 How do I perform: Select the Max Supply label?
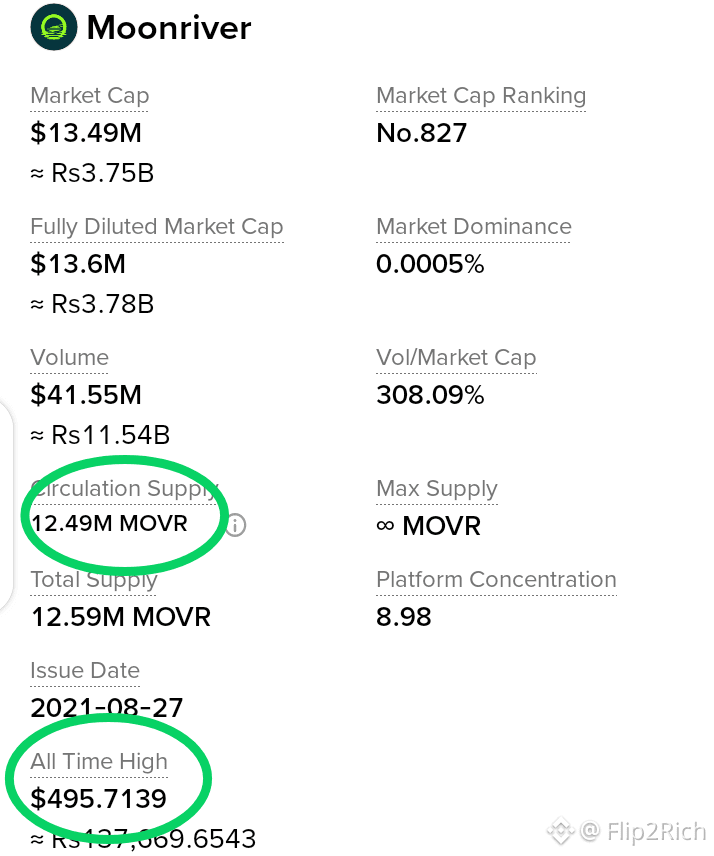tap(437, 489)
